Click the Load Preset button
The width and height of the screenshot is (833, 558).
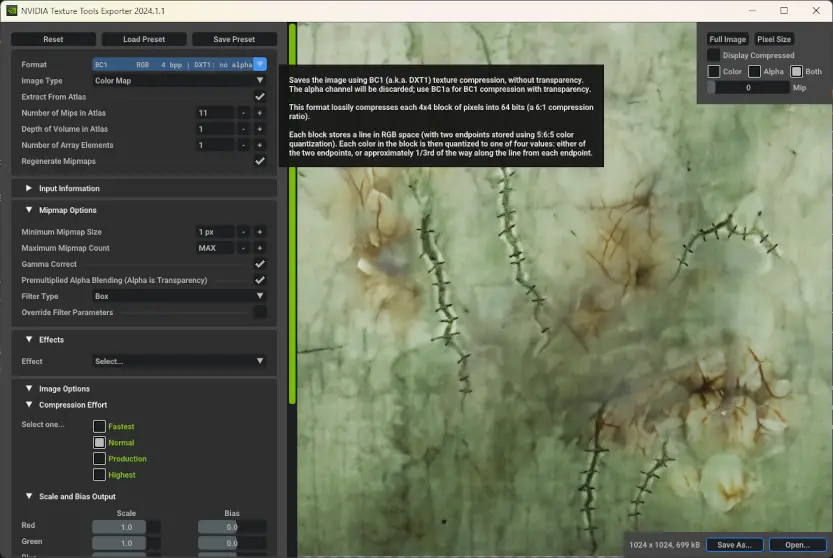(144, 39)
